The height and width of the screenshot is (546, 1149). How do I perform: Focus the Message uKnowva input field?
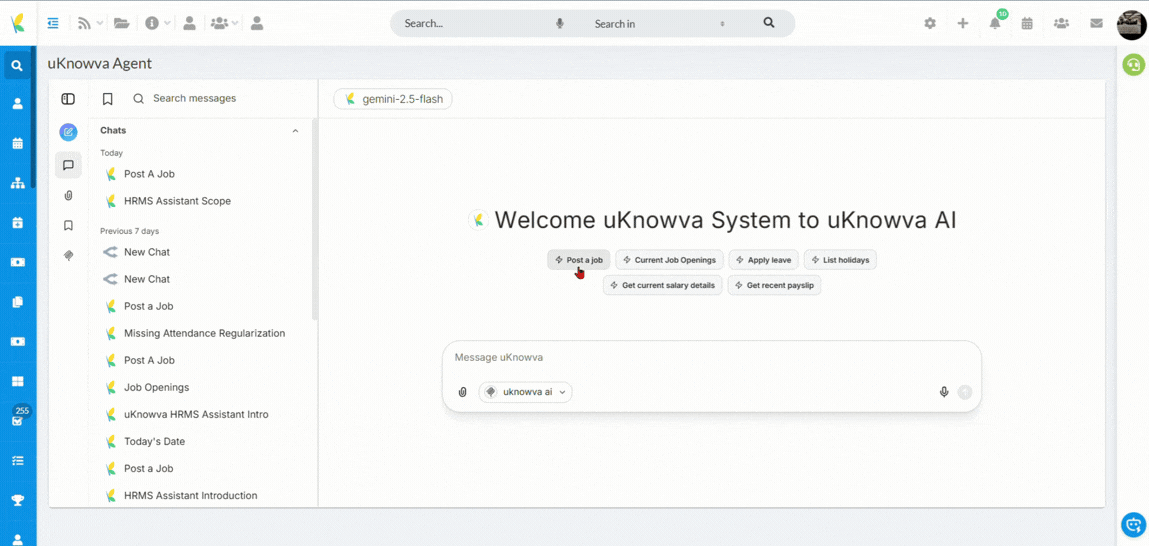[712, 358]
